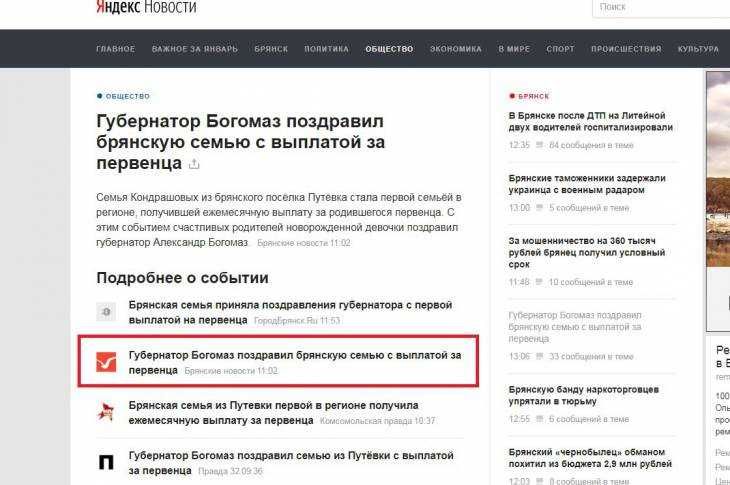The height and width of the screenshot is (485, 730).
Task: Click the black 'П' Правда 32 icon
Action: [106, 462]
